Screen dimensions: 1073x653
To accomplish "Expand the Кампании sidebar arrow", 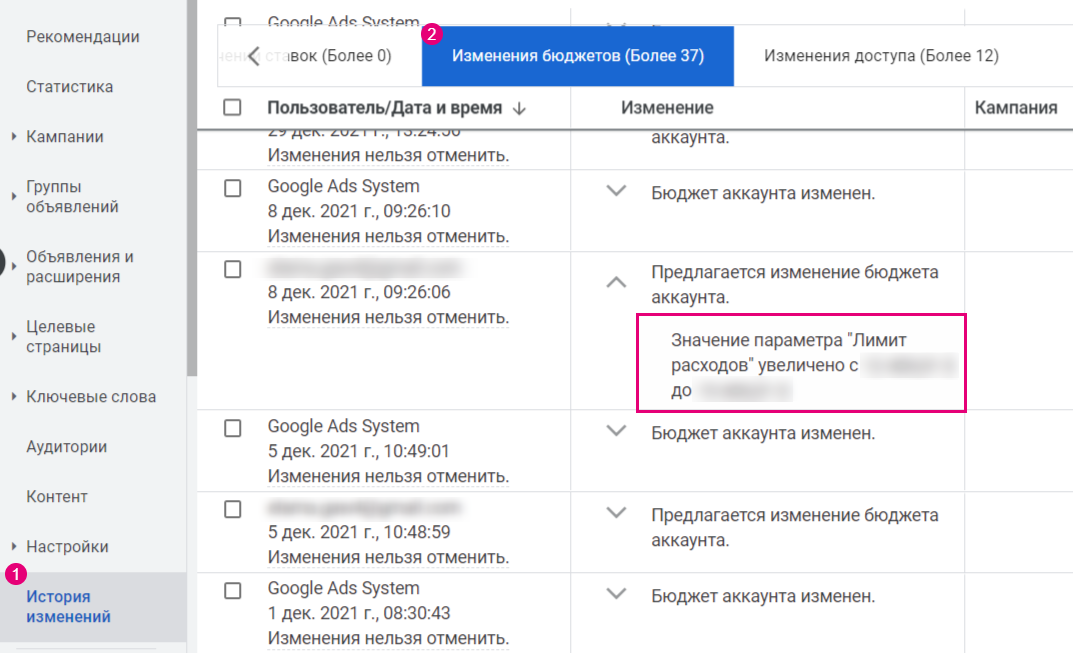I will 14,137.
